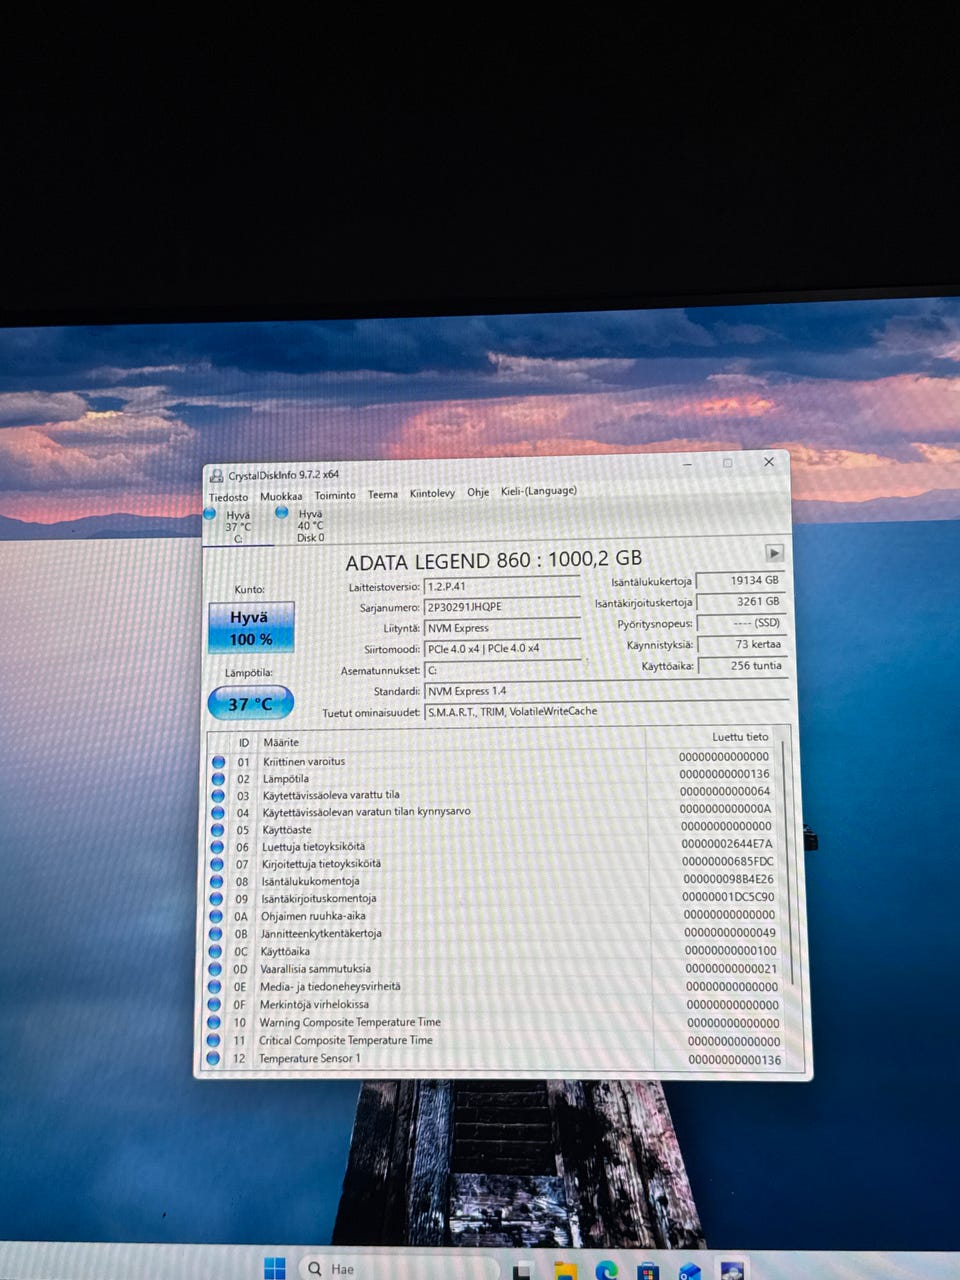Click the Hyvä 100 % health status button
The width and height of the screenshot is (960, 1280).
click(250, 628)
